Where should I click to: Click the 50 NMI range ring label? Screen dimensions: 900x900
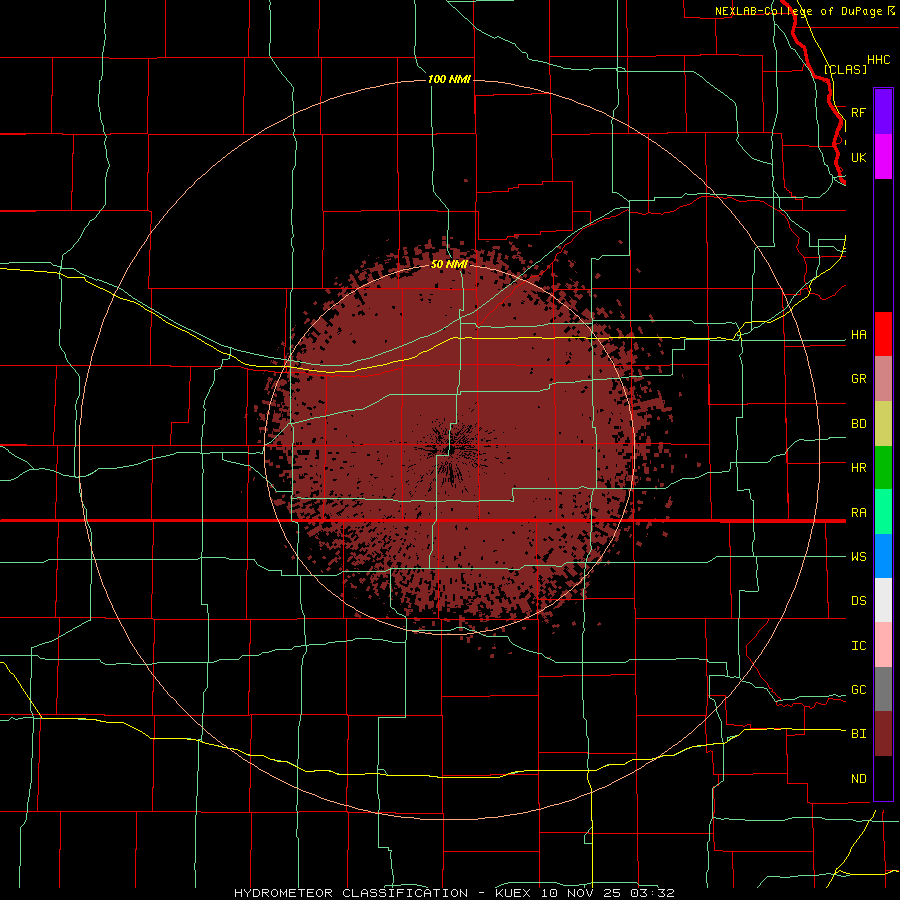(x=449, y=264)
